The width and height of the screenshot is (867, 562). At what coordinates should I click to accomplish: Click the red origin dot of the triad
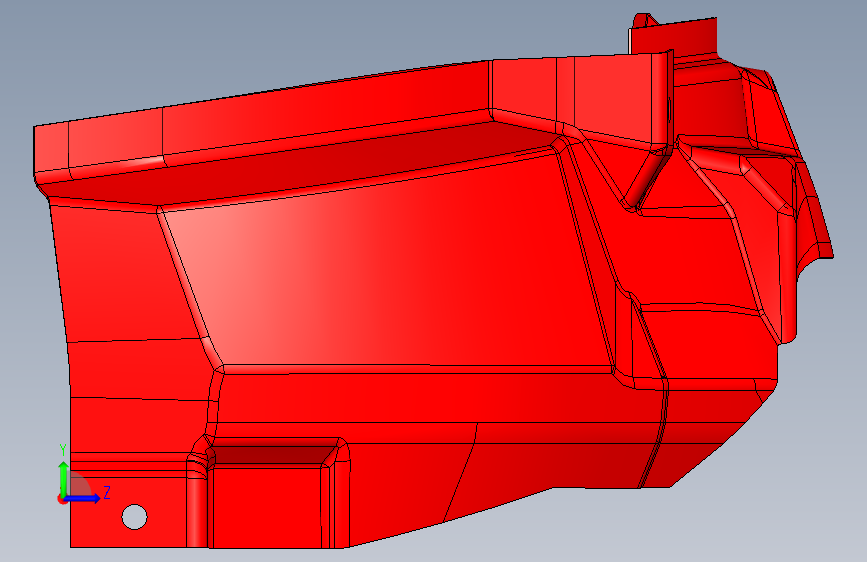(x=62, y=499)
